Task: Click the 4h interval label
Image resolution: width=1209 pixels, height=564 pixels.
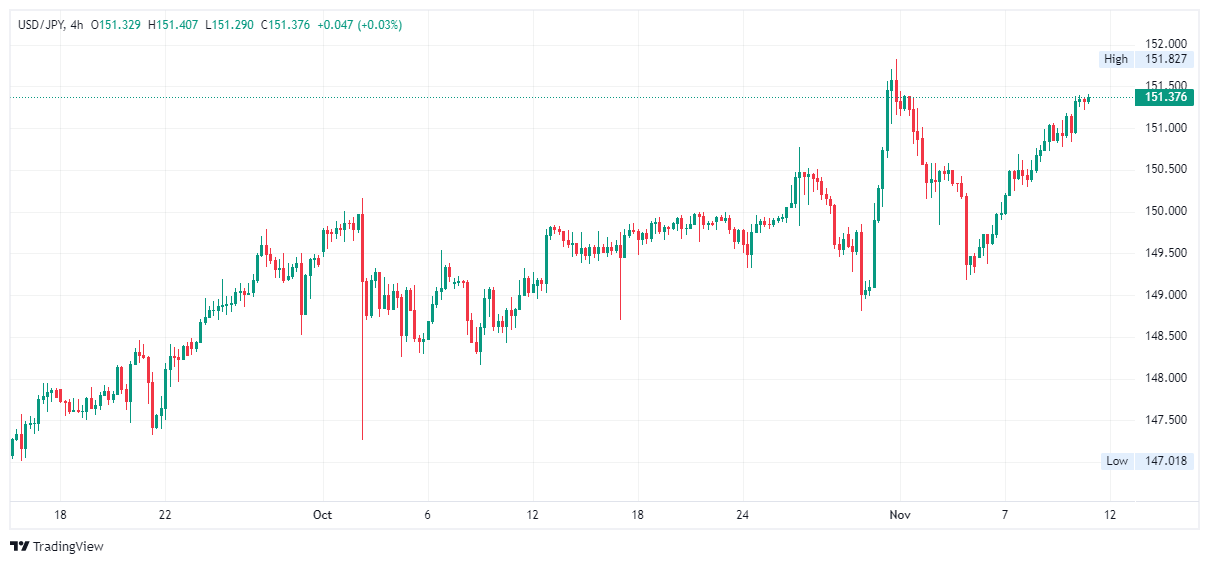Action: [77, 25]
